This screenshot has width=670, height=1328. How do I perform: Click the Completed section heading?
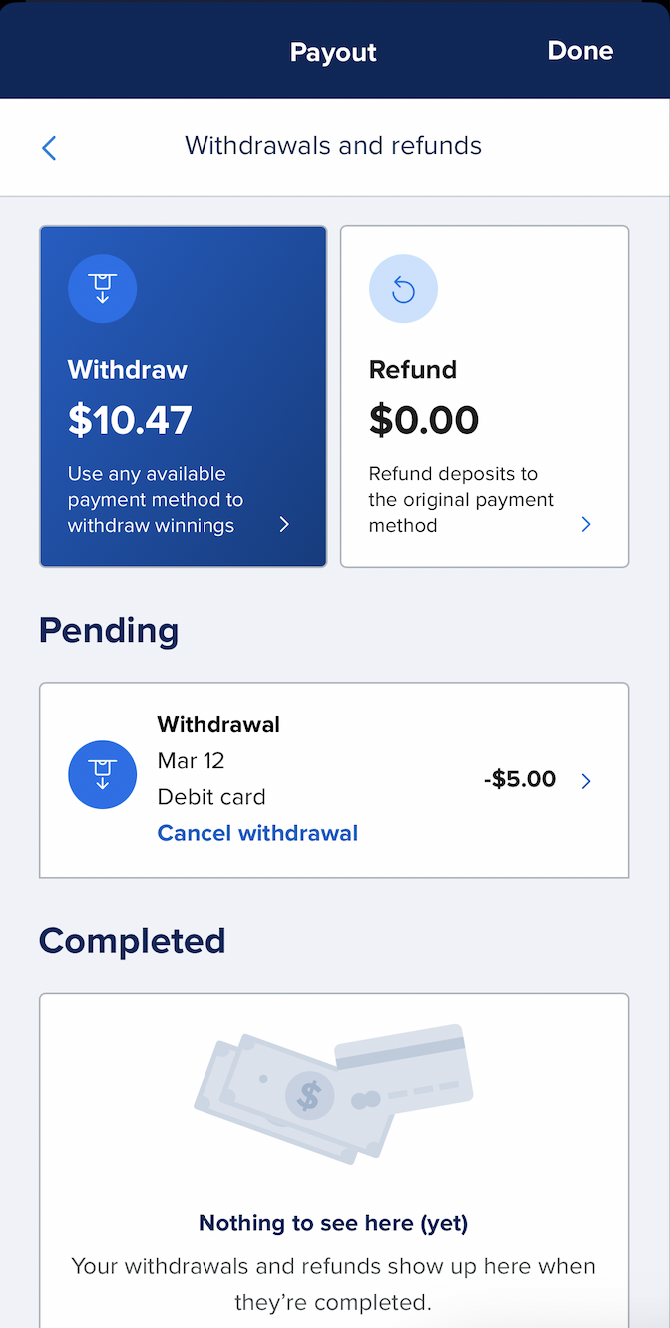pyautogui.click(x=131, y=940)
